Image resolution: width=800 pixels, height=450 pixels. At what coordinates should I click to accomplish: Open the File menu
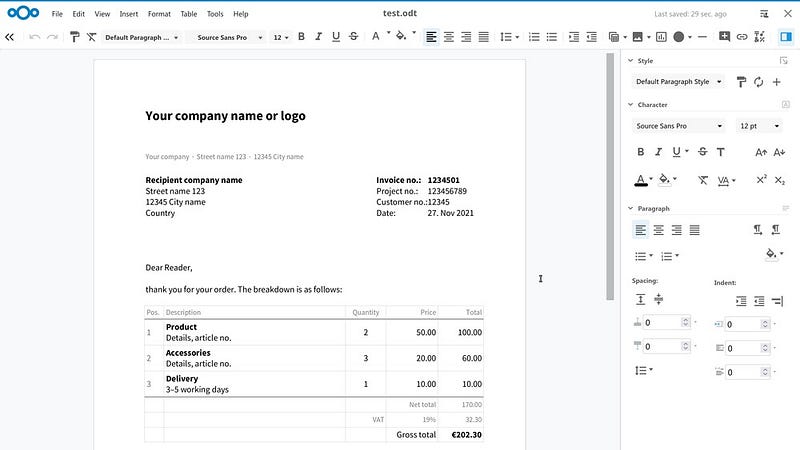[x=57, y=14]
